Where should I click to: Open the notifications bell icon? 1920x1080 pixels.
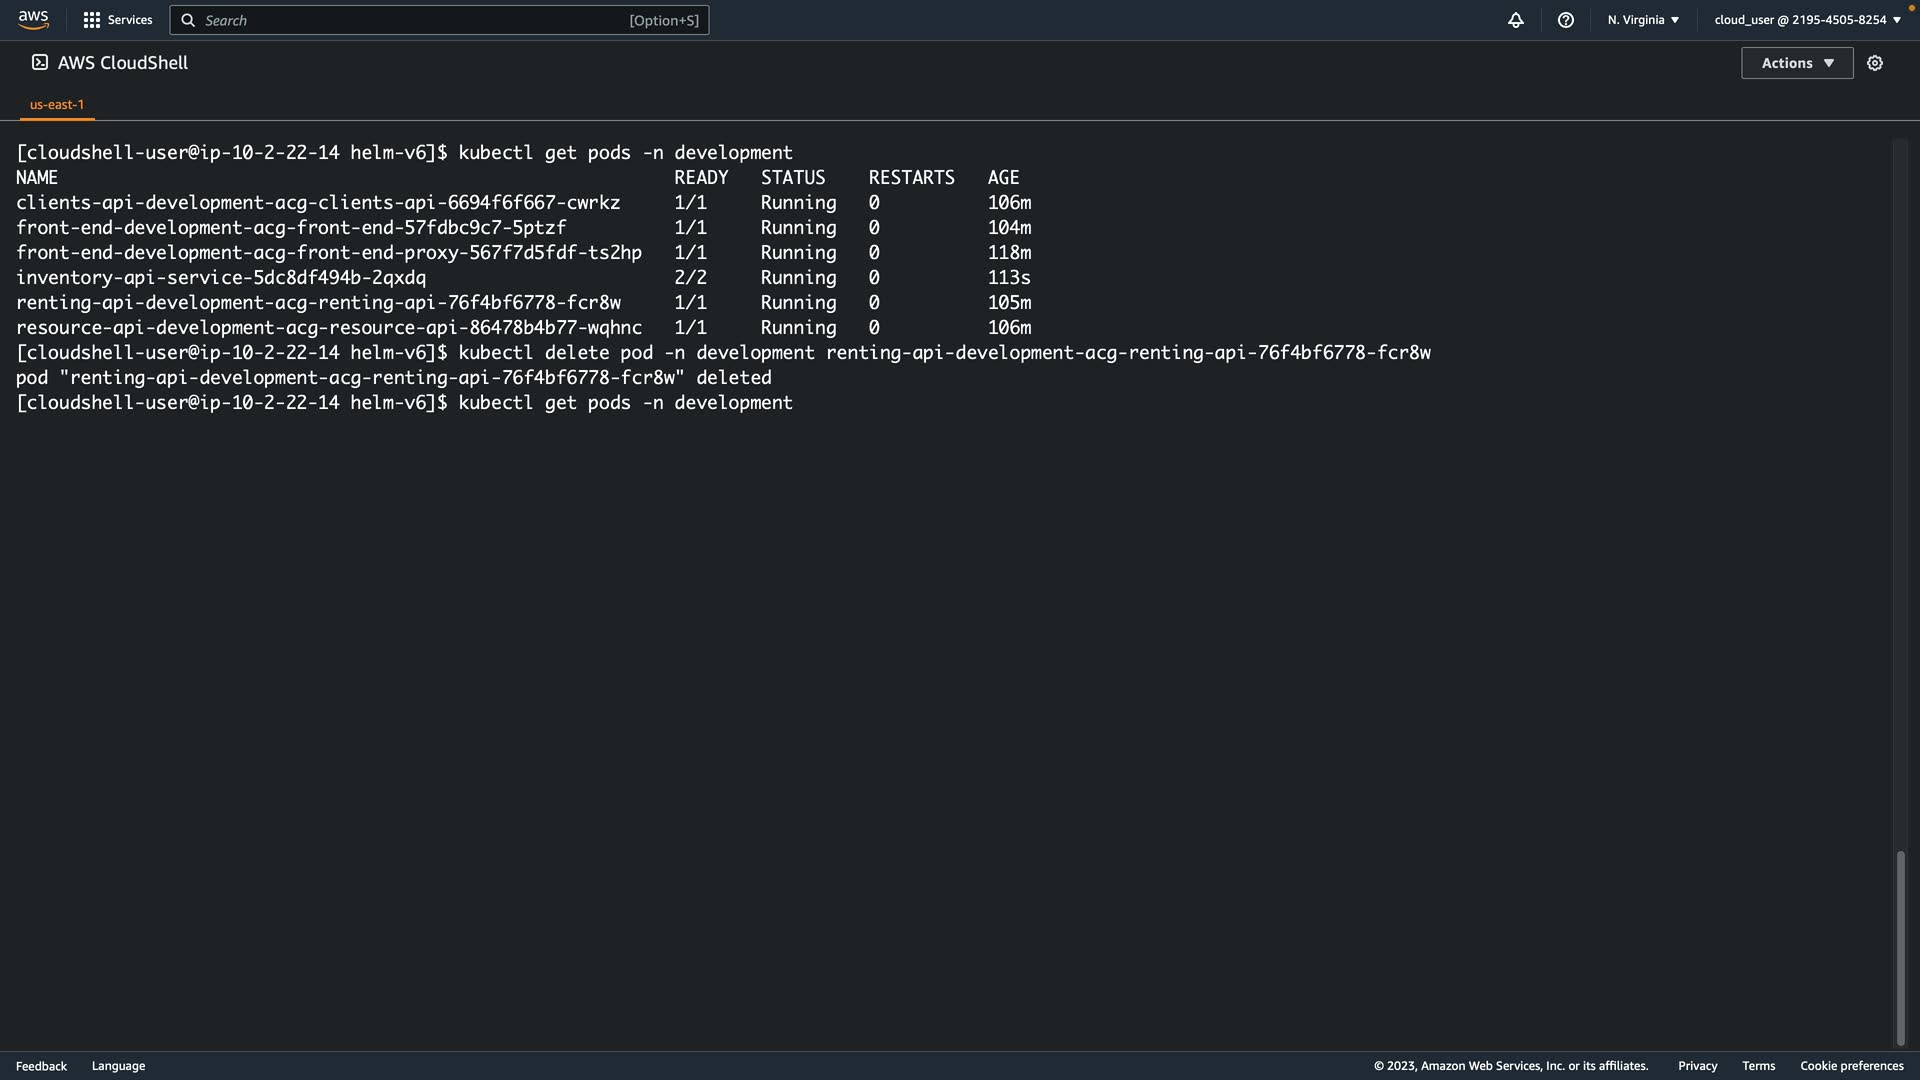click(x=1515, y=20)
